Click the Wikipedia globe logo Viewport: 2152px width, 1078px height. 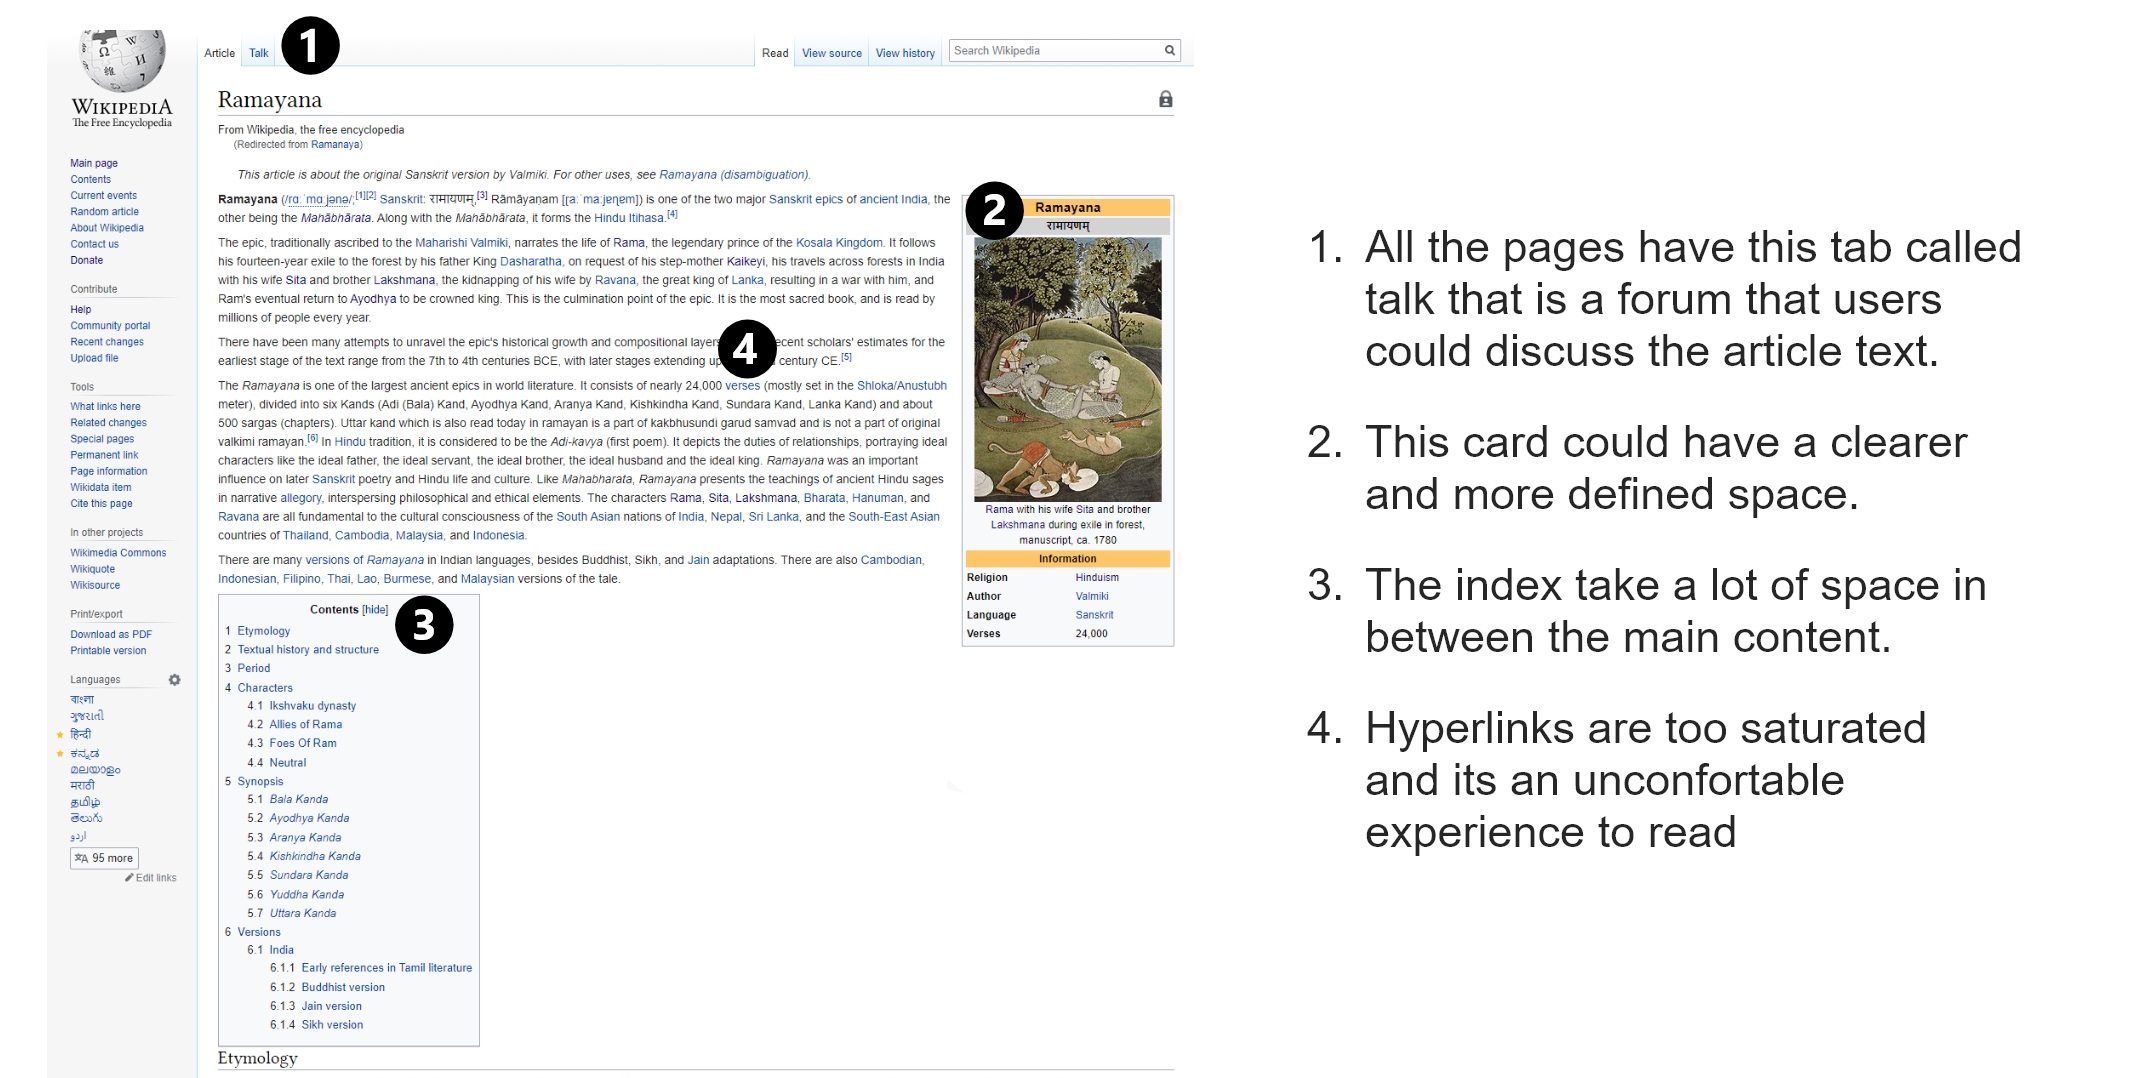pyautogui.click(x=122, y=62)
